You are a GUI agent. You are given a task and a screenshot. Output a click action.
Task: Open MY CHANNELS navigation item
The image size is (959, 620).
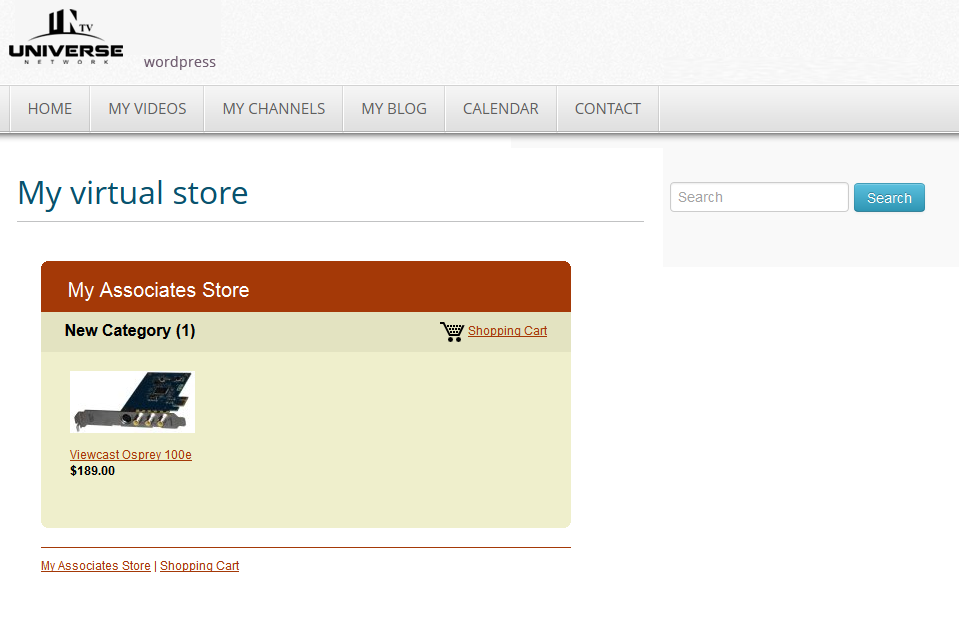[273, 109]
